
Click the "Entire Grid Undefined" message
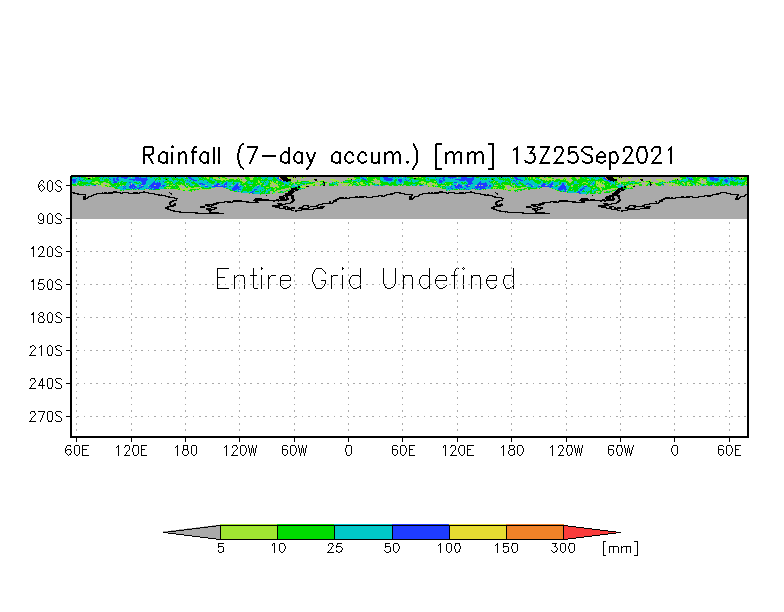(x=365, y=279)
